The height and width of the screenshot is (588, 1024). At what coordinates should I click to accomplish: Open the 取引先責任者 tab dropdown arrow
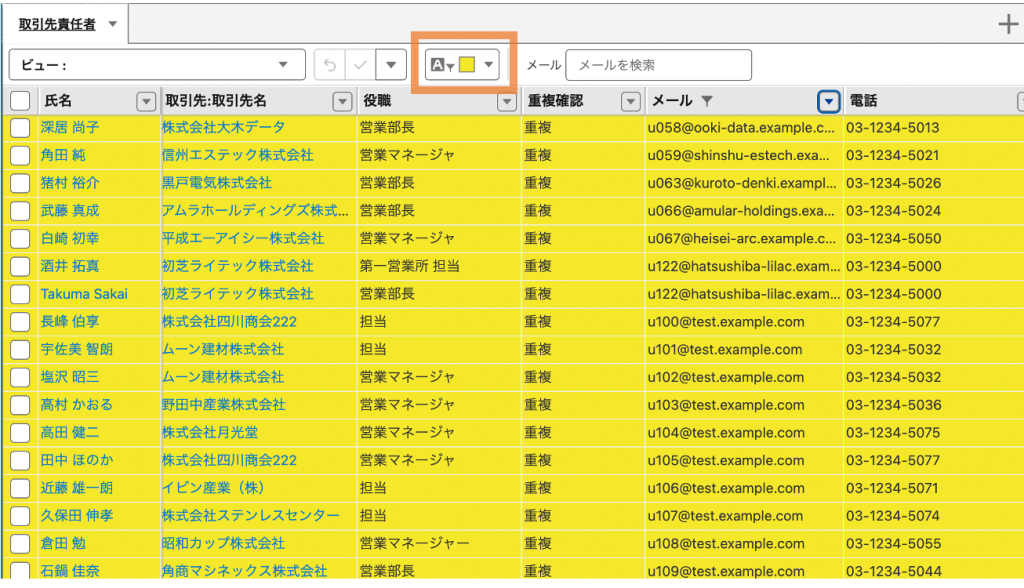[112, 24]
